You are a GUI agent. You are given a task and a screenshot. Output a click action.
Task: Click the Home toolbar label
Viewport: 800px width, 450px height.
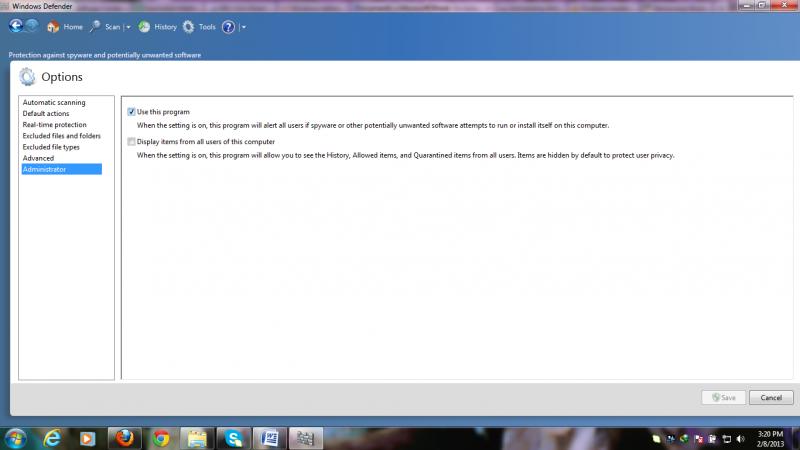(x=73, y=27)
